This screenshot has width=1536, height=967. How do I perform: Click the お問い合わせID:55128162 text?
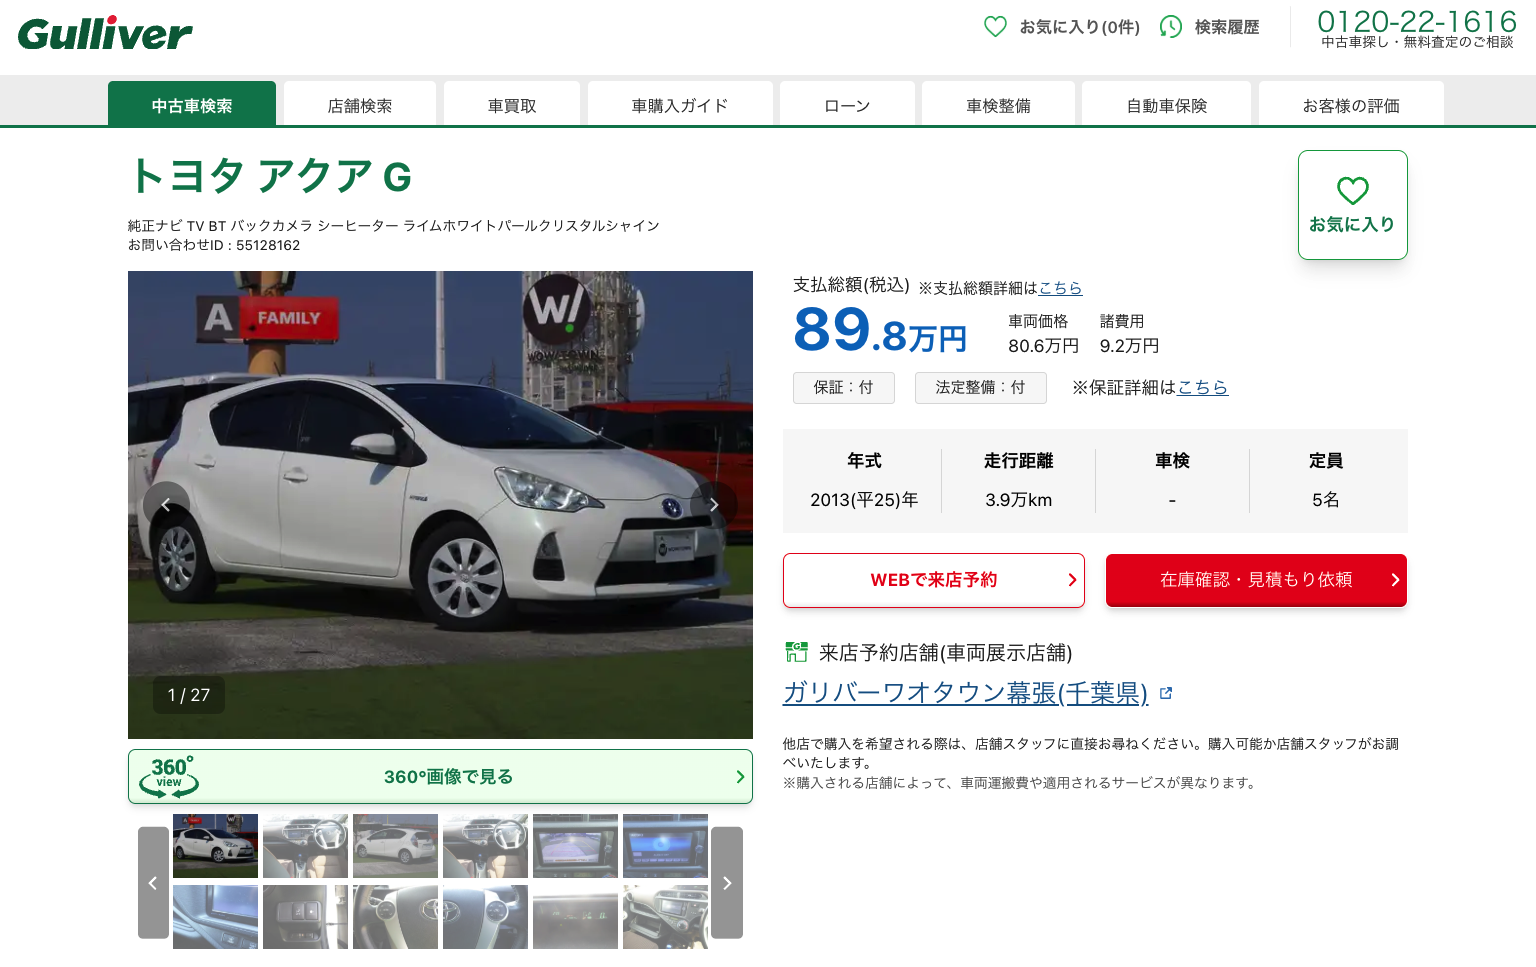(214, 245)
